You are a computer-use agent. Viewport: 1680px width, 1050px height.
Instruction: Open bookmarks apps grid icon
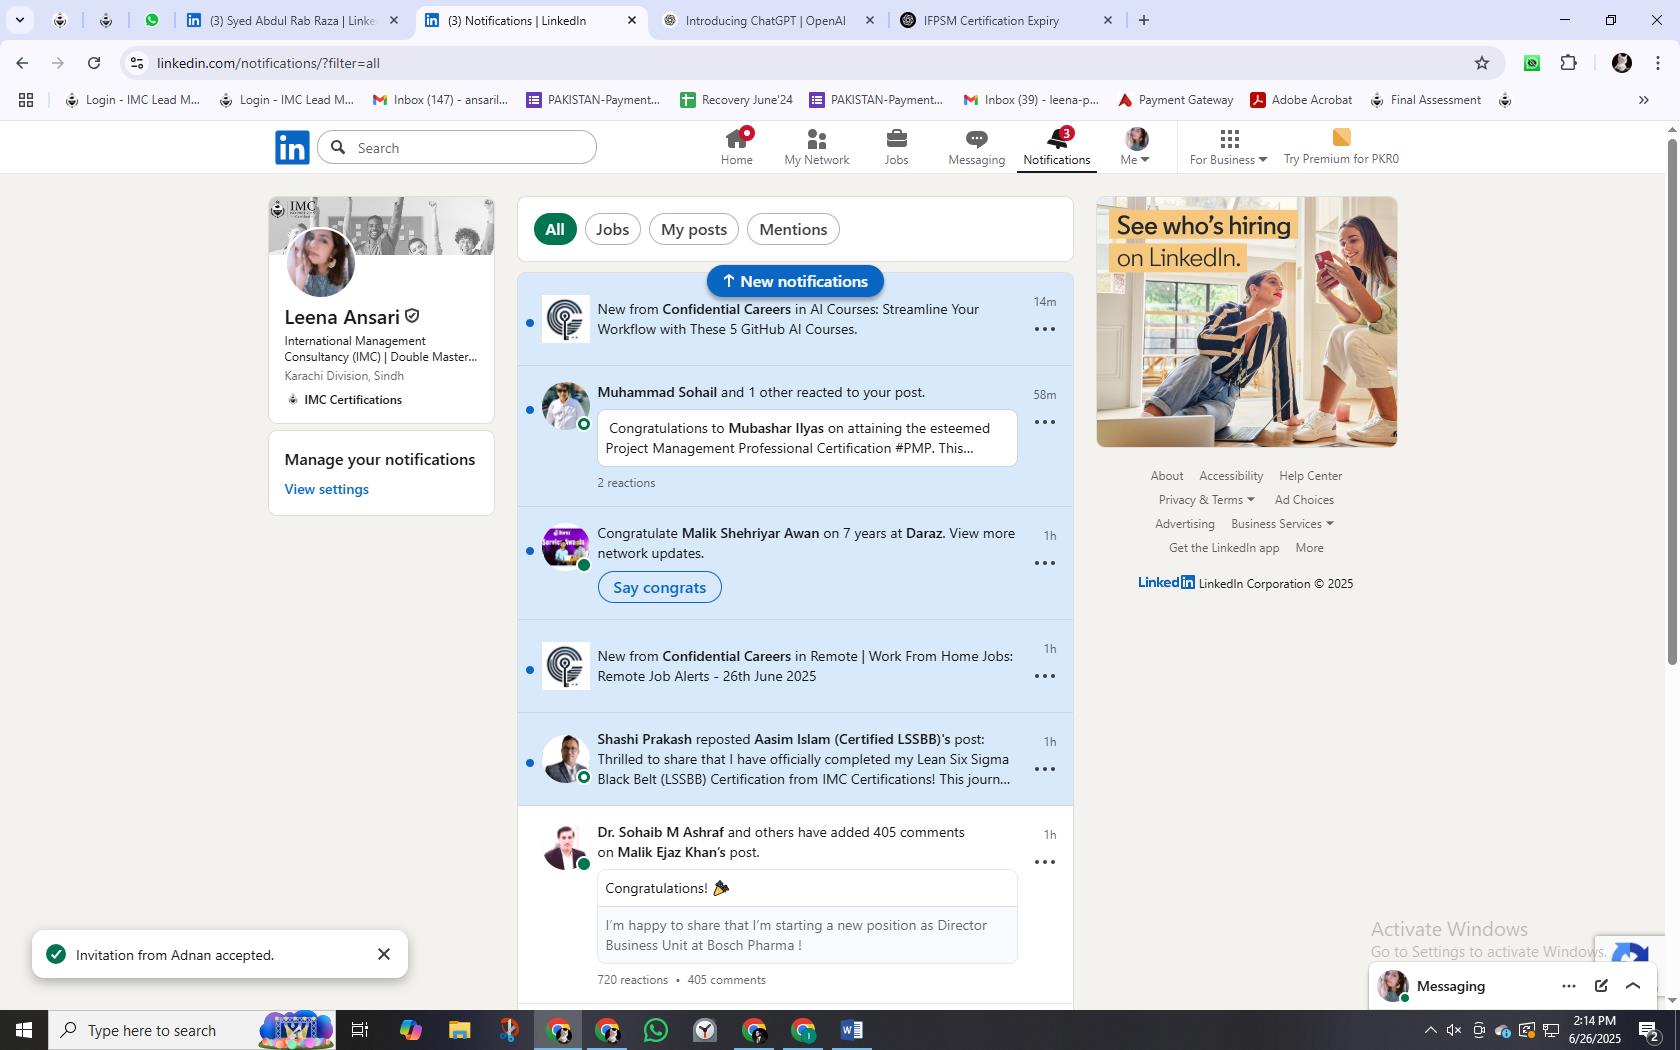click(26, 100)
